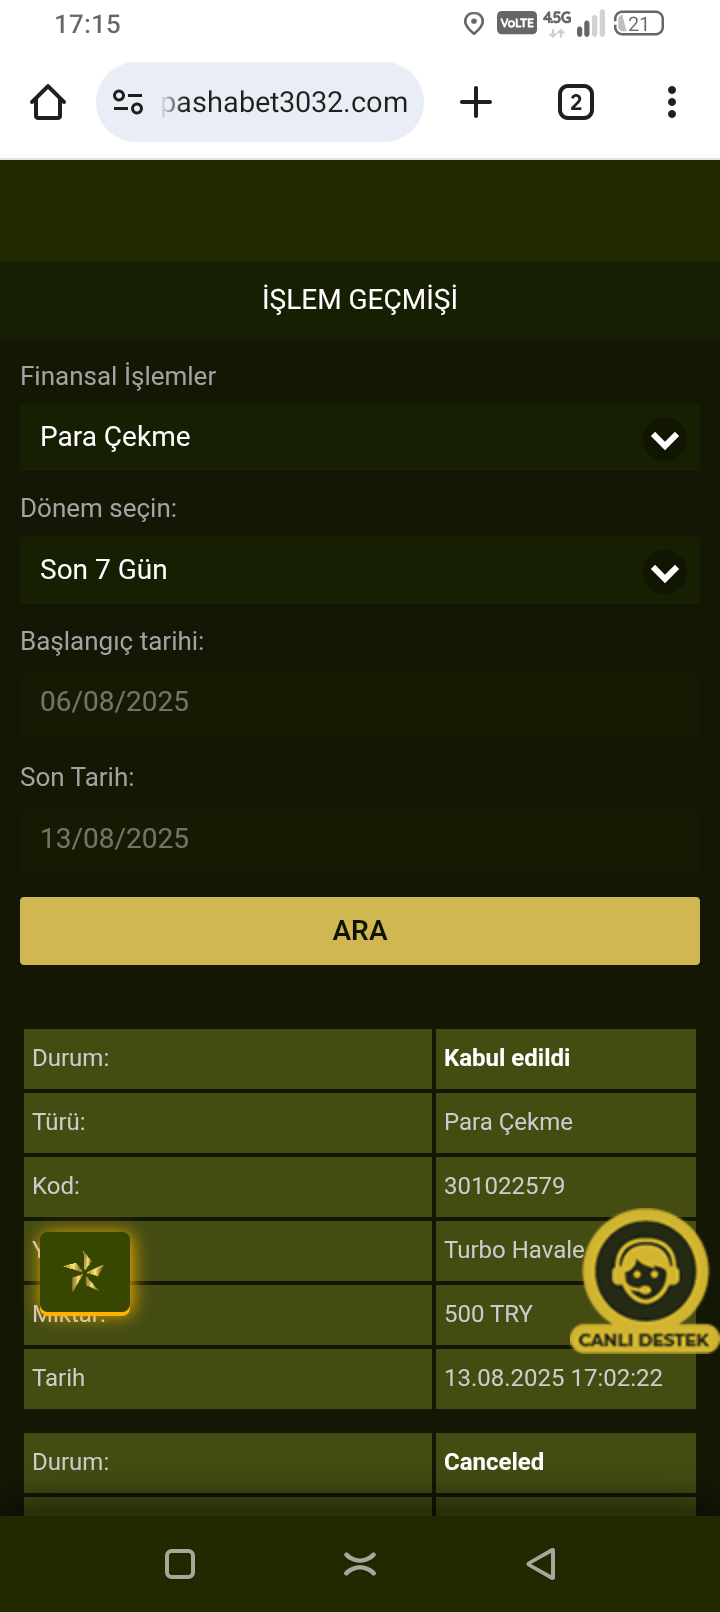The width and height of the screenshot is (720, 1612).
Task: Tap the browser home icon
Action: point(48,102)
